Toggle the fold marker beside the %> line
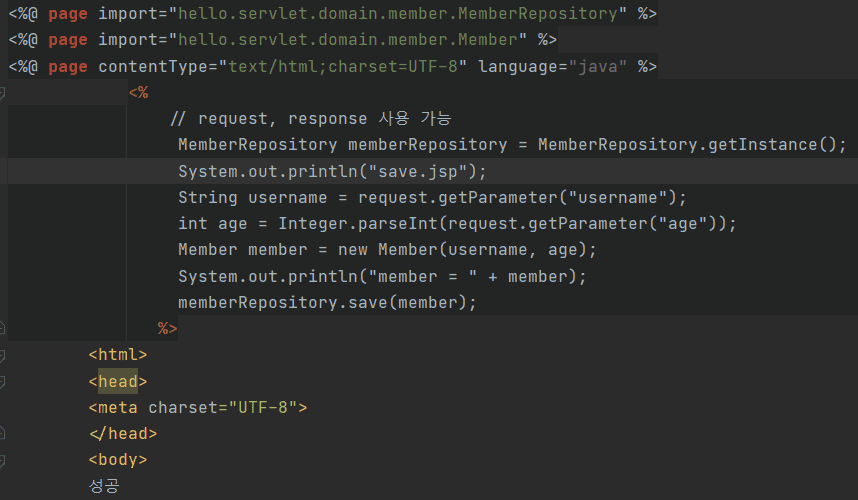Image resolution: width=858 pixels, height=500 pixels. 2,328
